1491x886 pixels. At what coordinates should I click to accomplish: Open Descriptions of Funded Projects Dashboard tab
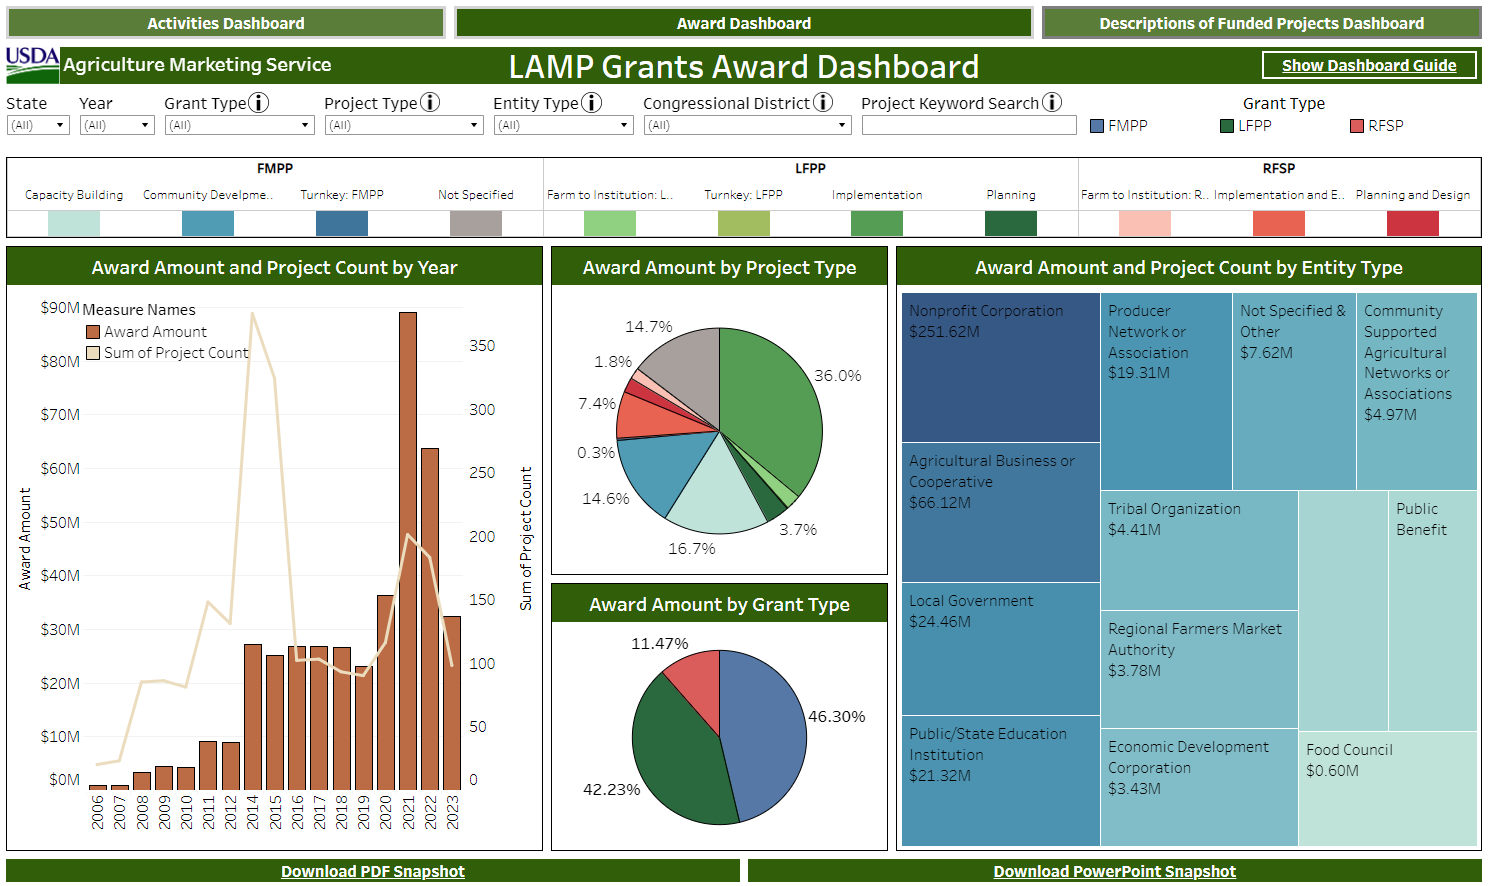1262,23
